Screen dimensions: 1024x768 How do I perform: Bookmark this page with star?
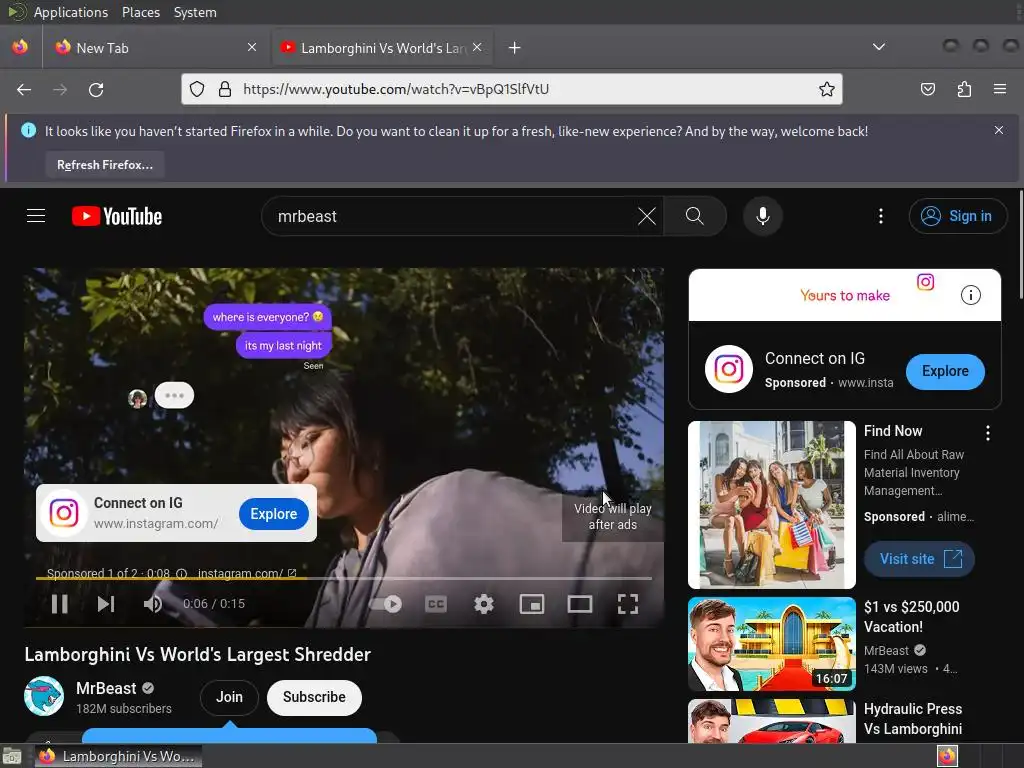827,89
